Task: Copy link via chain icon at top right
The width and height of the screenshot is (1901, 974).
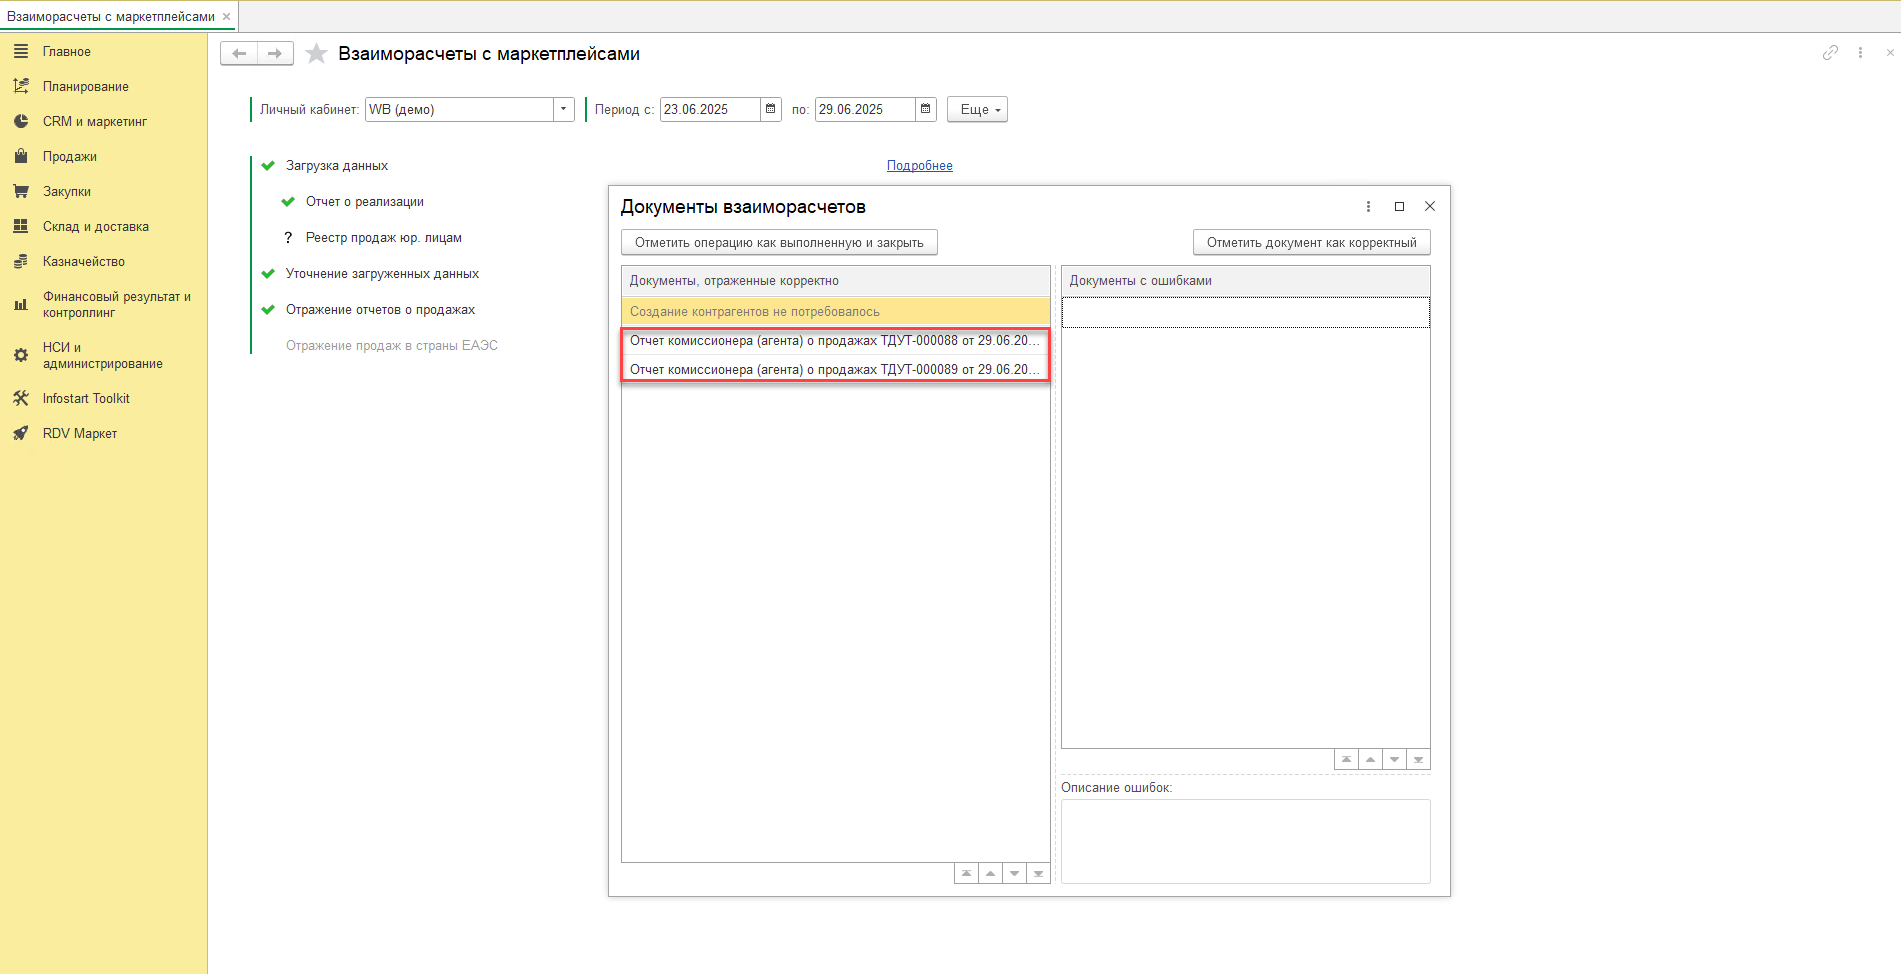Action: [1830, 53]
